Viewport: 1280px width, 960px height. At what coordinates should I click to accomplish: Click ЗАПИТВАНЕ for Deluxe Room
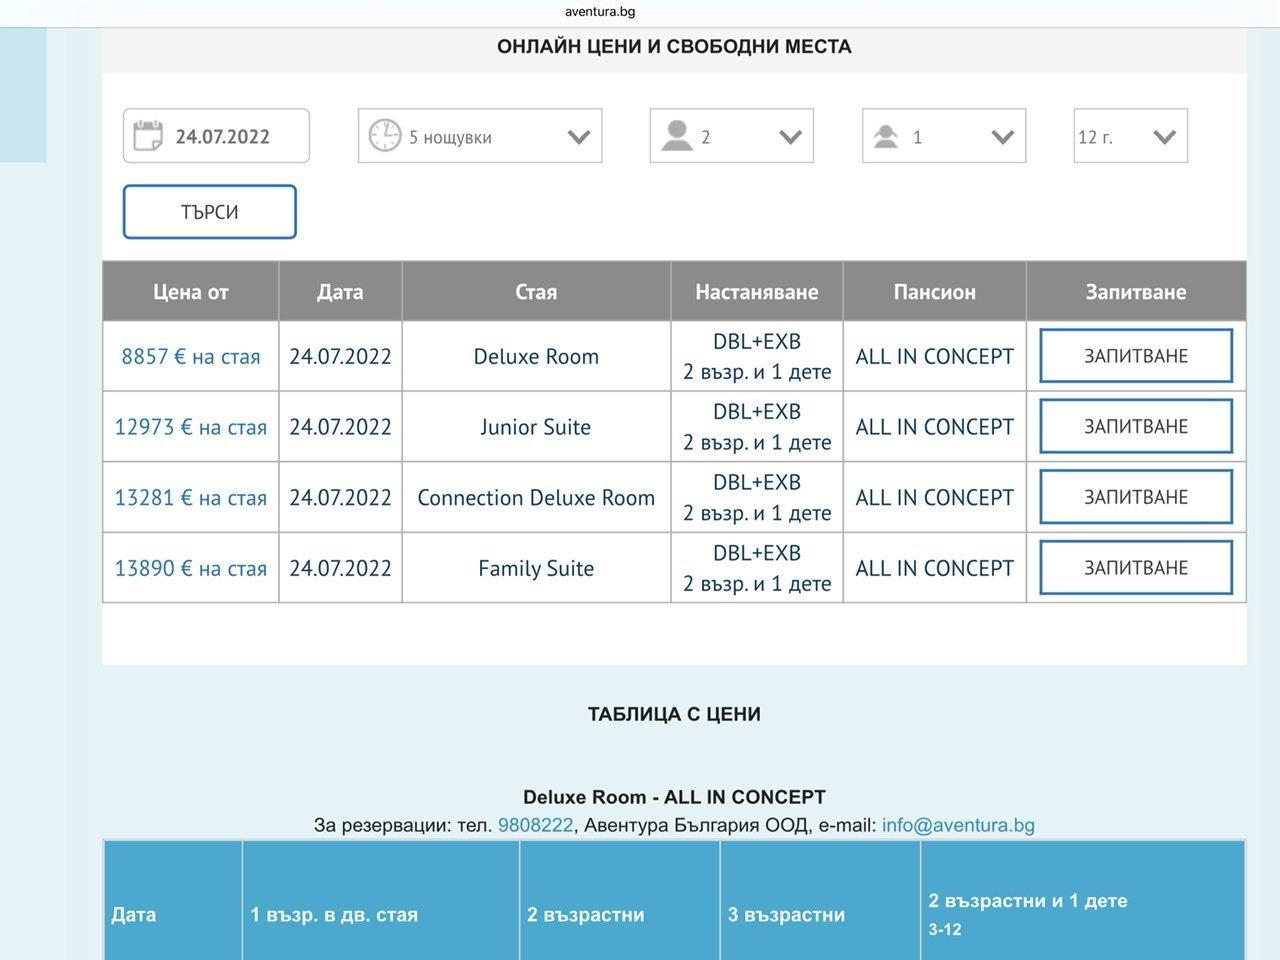click(x=1136, y=356)
